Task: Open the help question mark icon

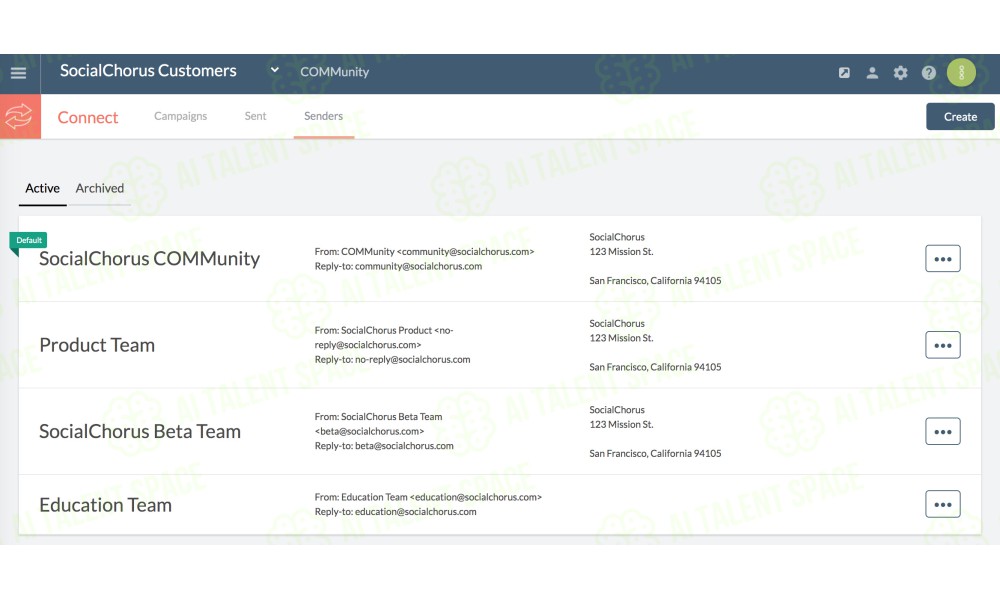Action: click(x=929, y=73)
